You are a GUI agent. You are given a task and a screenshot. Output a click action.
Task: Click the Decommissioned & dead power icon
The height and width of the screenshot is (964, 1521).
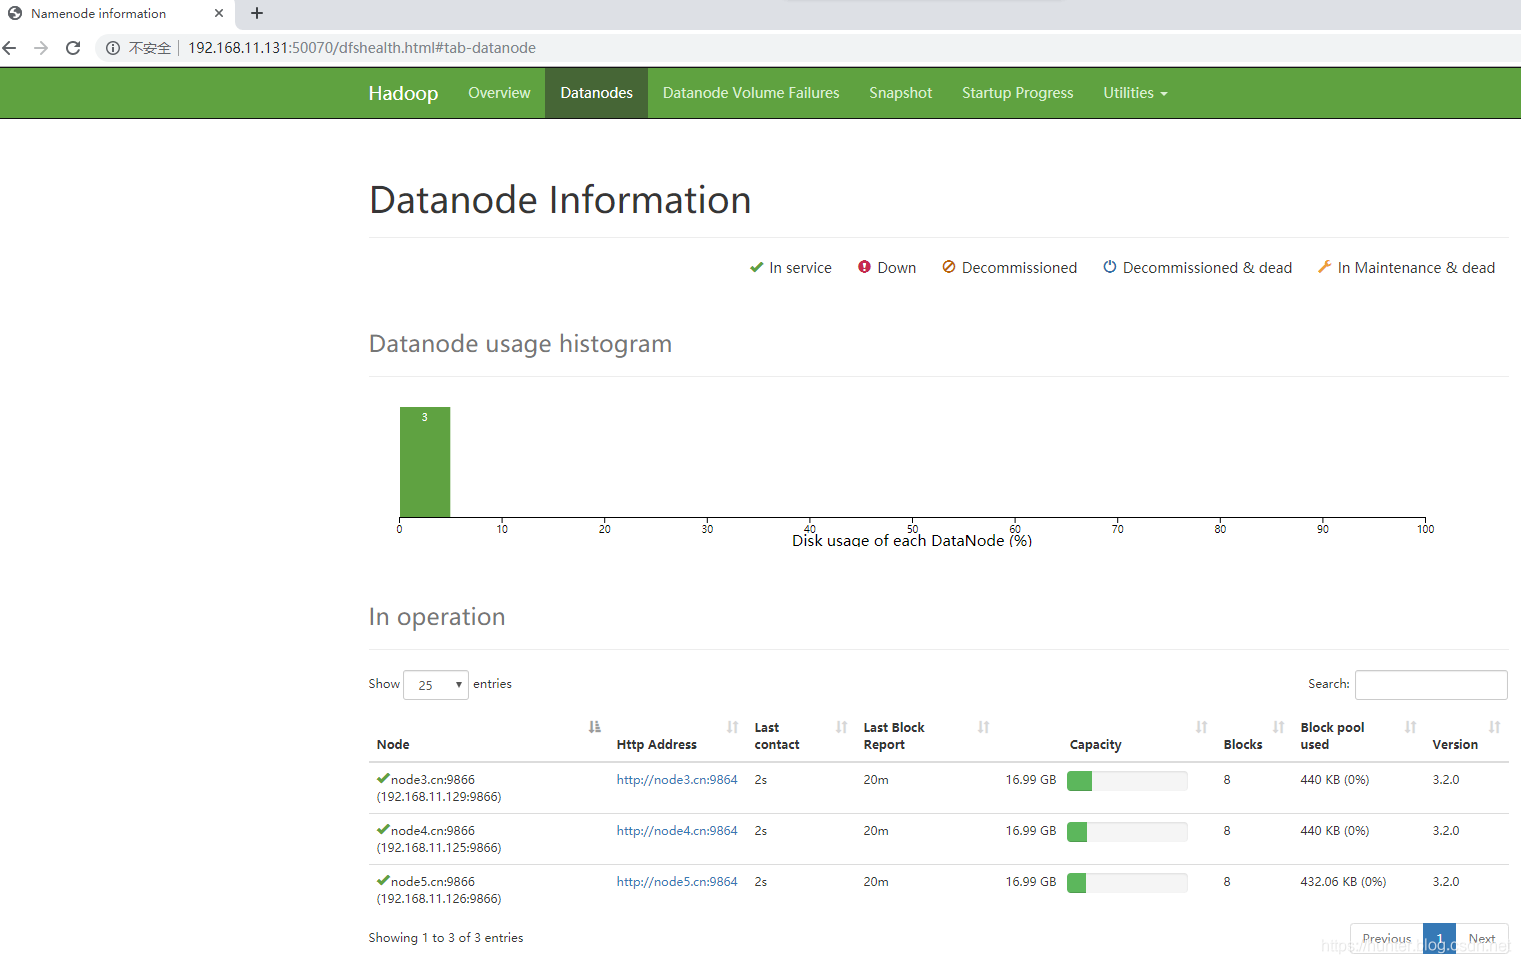click(x=1109, y=267)
